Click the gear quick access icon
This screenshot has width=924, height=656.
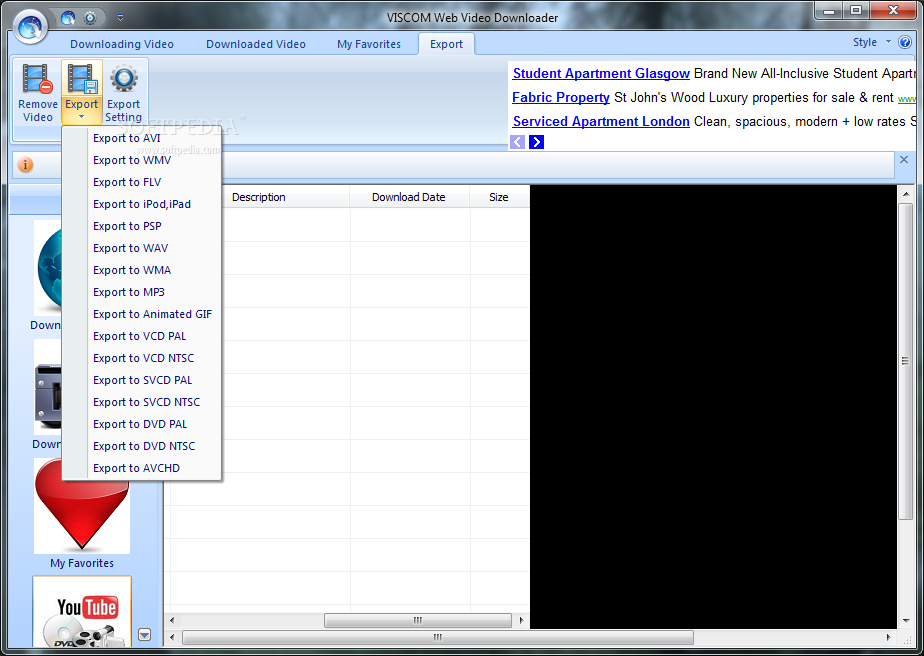[x=90, y=18]
